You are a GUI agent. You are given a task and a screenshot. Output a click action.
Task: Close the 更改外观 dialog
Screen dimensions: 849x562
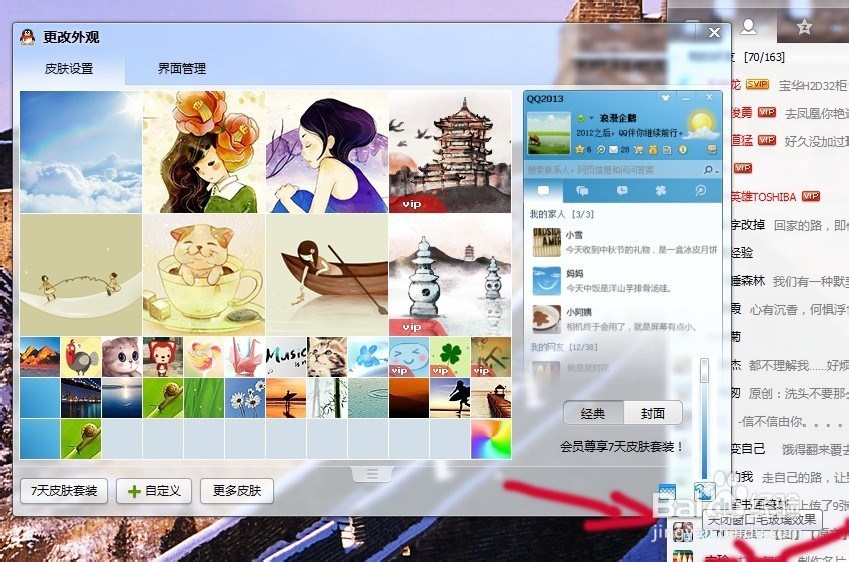tap(715, 33)
